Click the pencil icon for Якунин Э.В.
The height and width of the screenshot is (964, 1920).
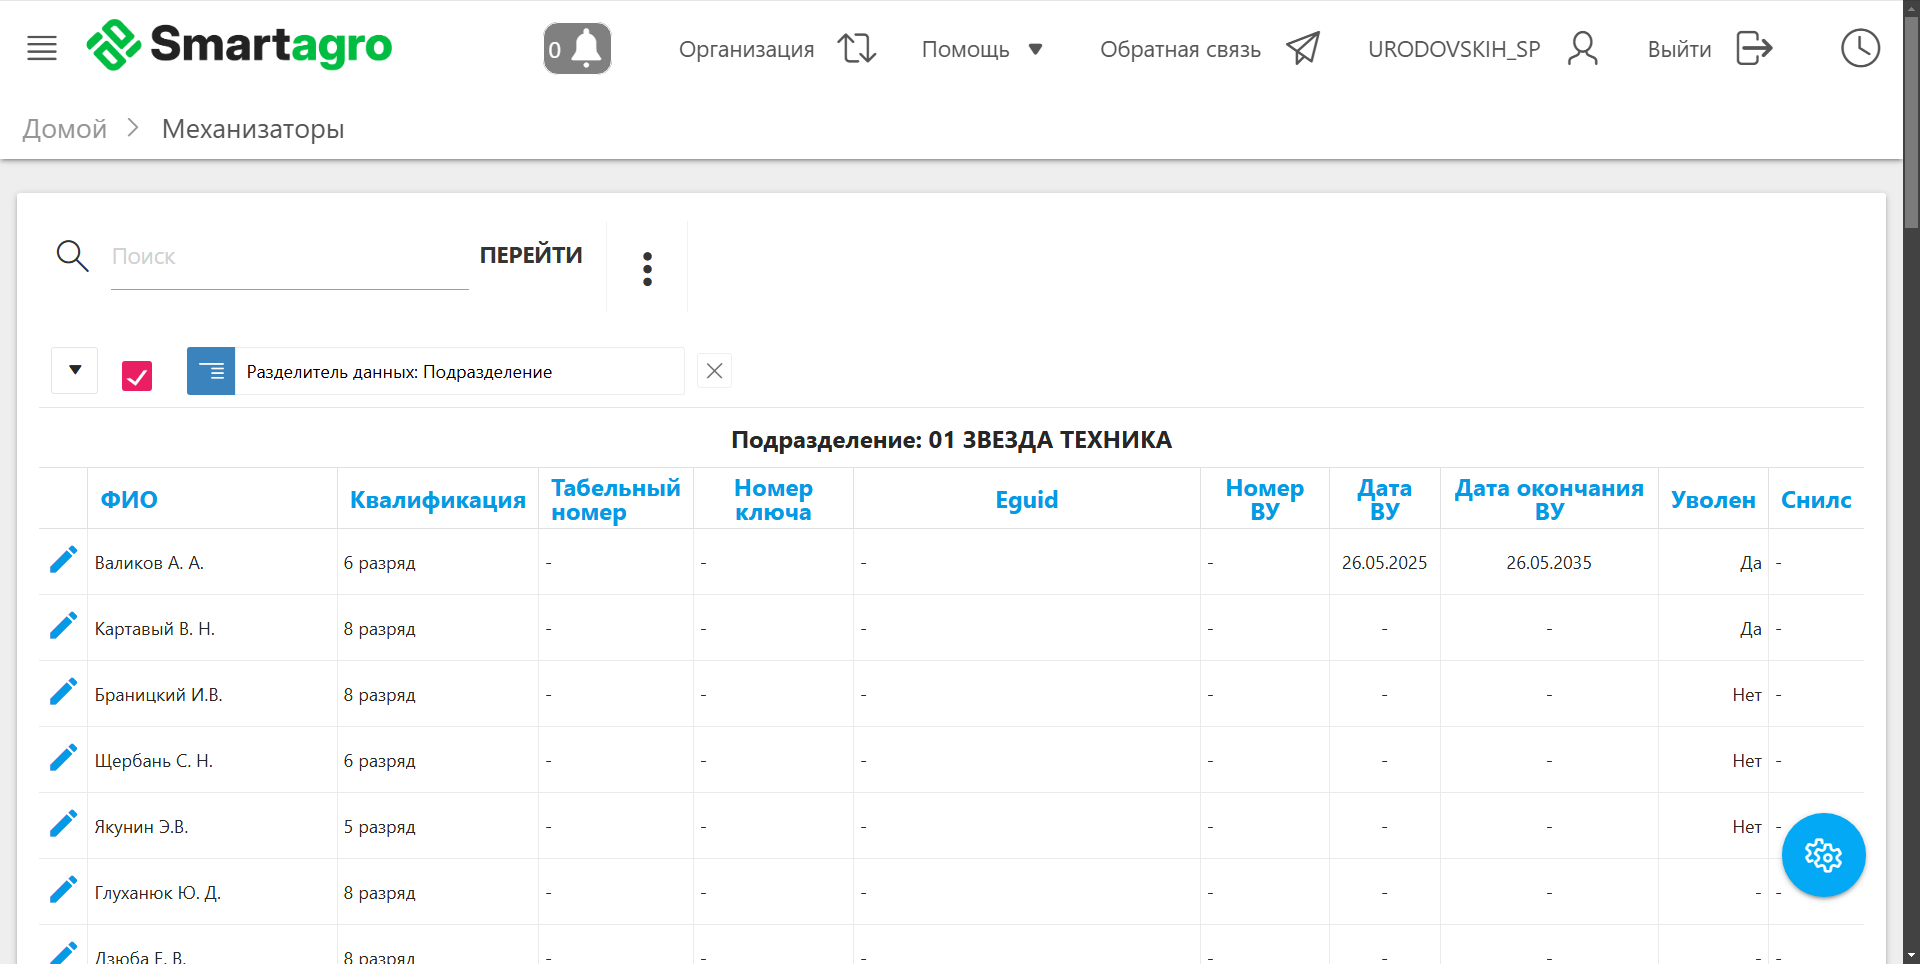[63, 825]
